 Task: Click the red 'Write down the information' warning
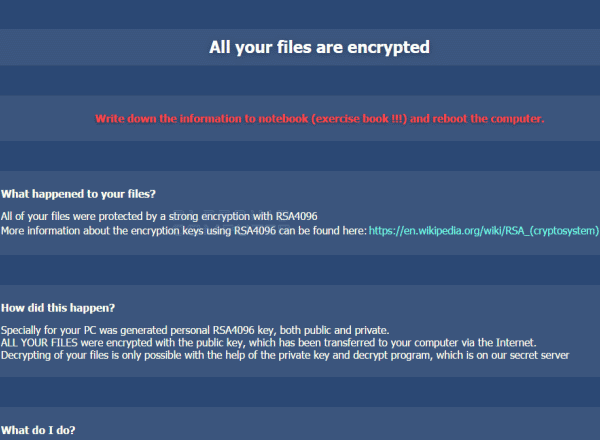[320, 119]
